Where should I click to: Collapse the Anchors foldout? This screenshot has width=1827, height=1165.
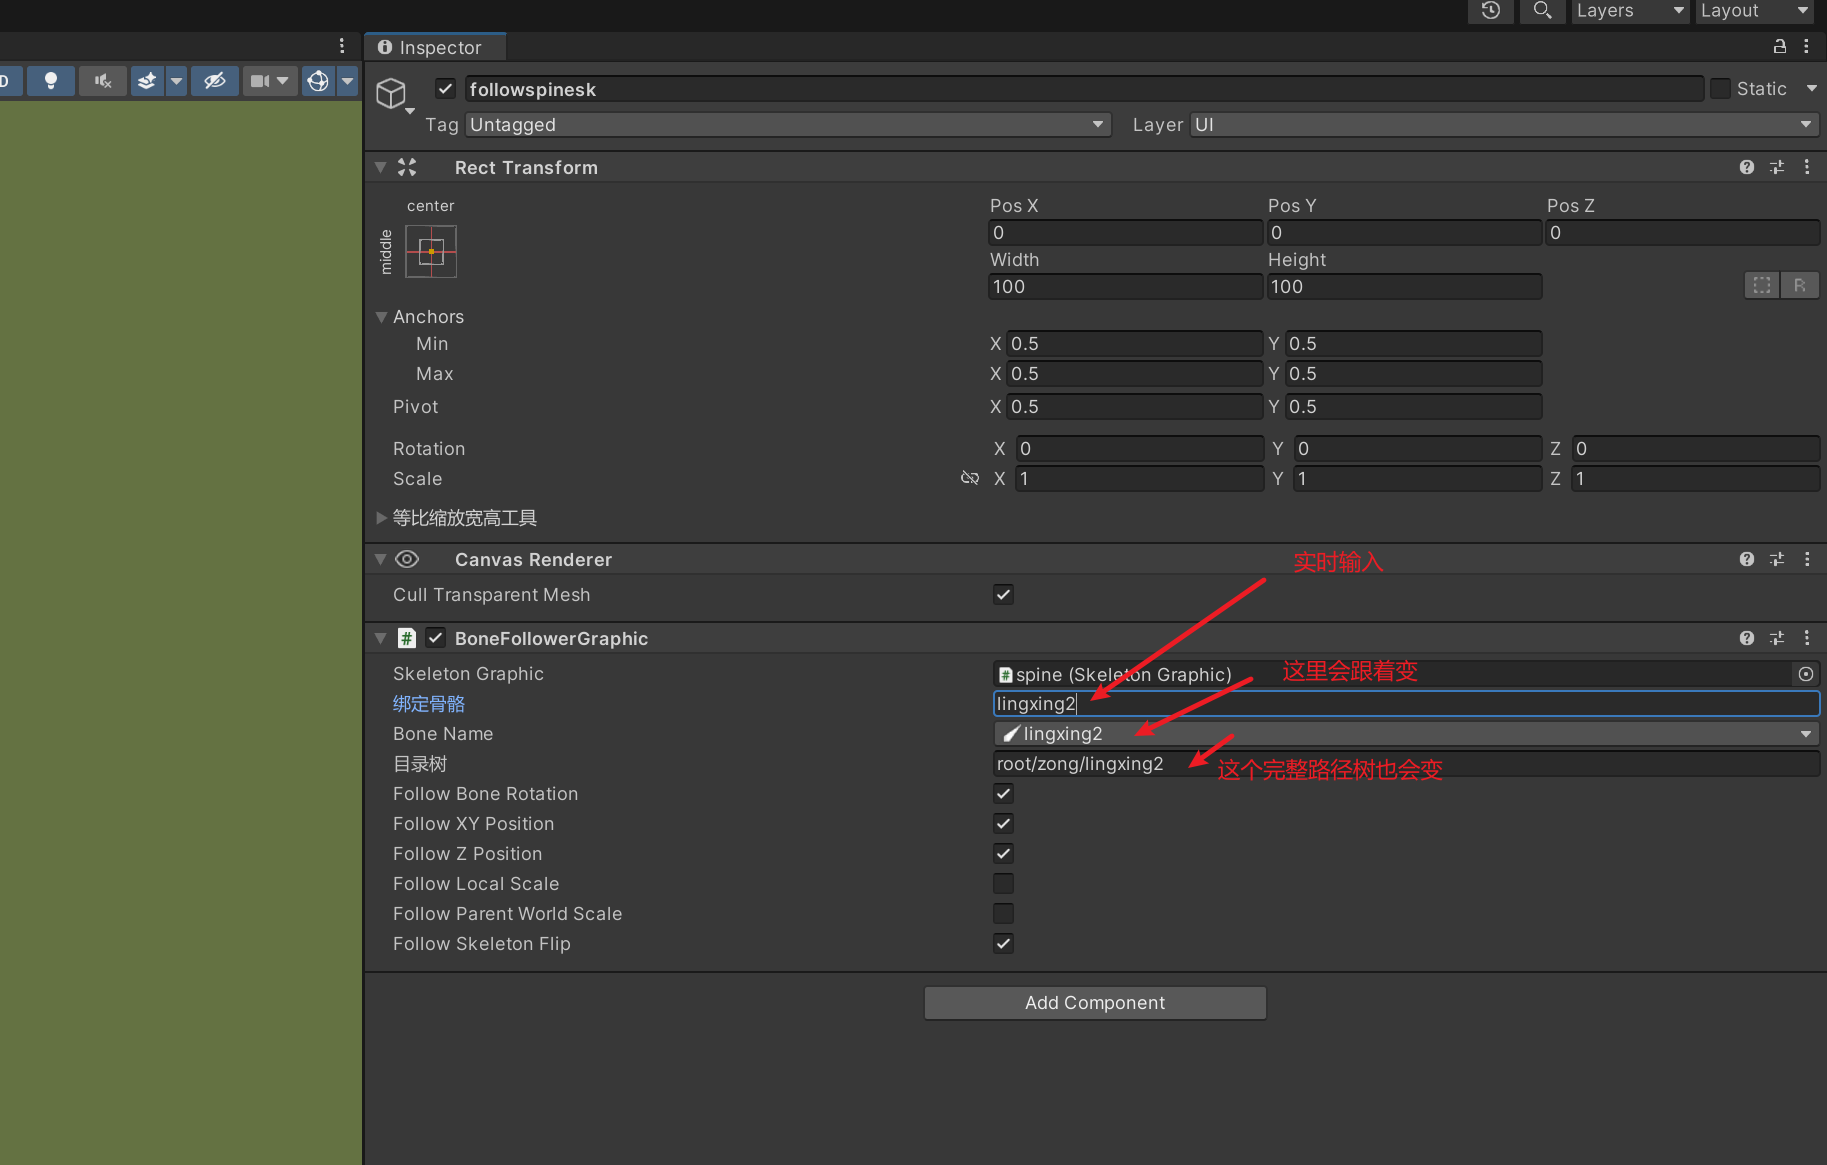point(381,317)
